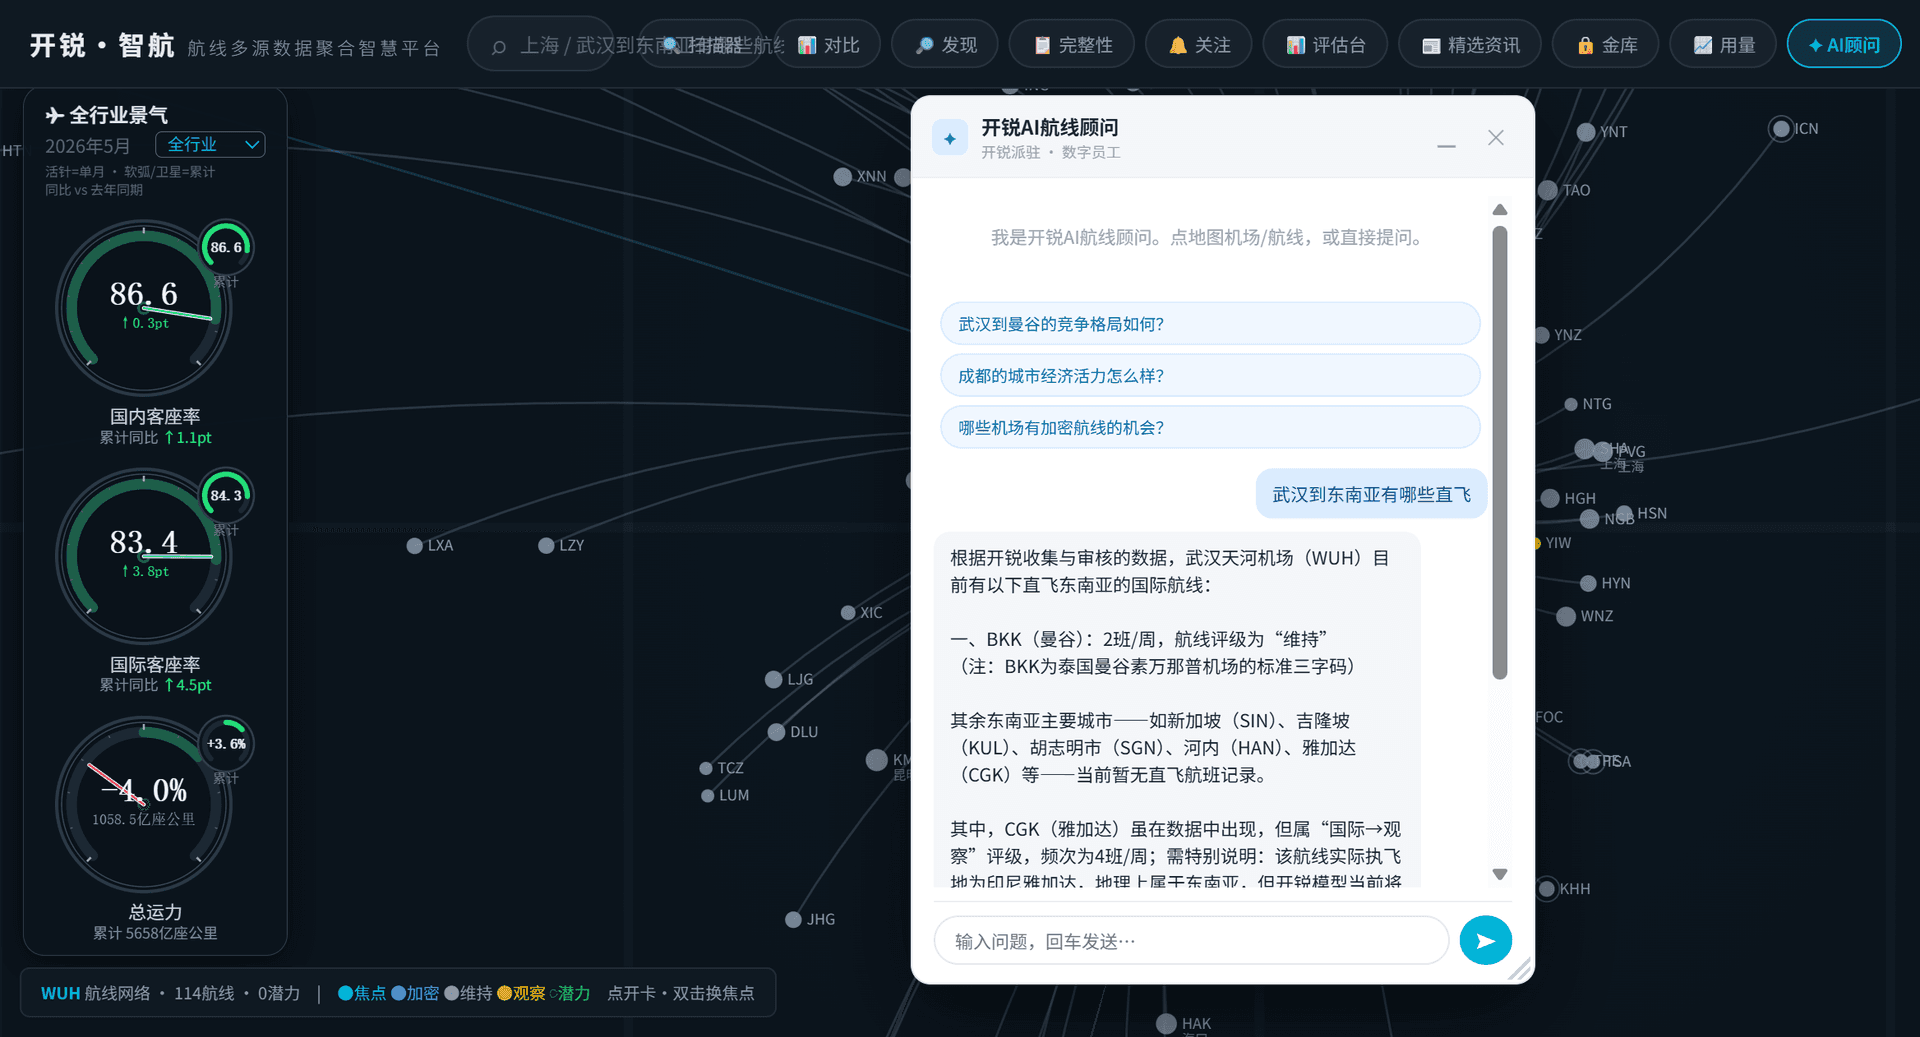Select the LZY airport node
Screen dimensions: 1920x1037
546,546
